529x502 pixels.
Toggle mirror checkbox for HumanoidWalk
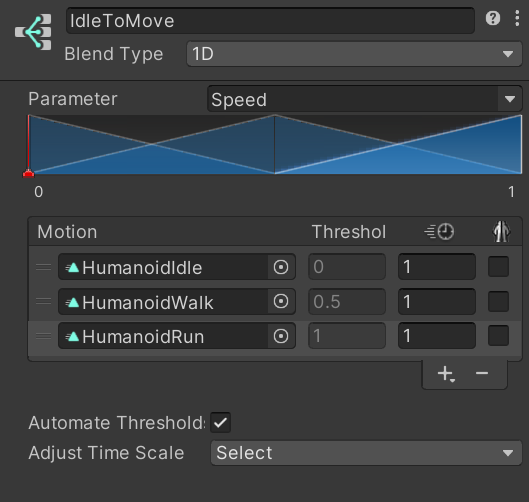tap(498, 301)
